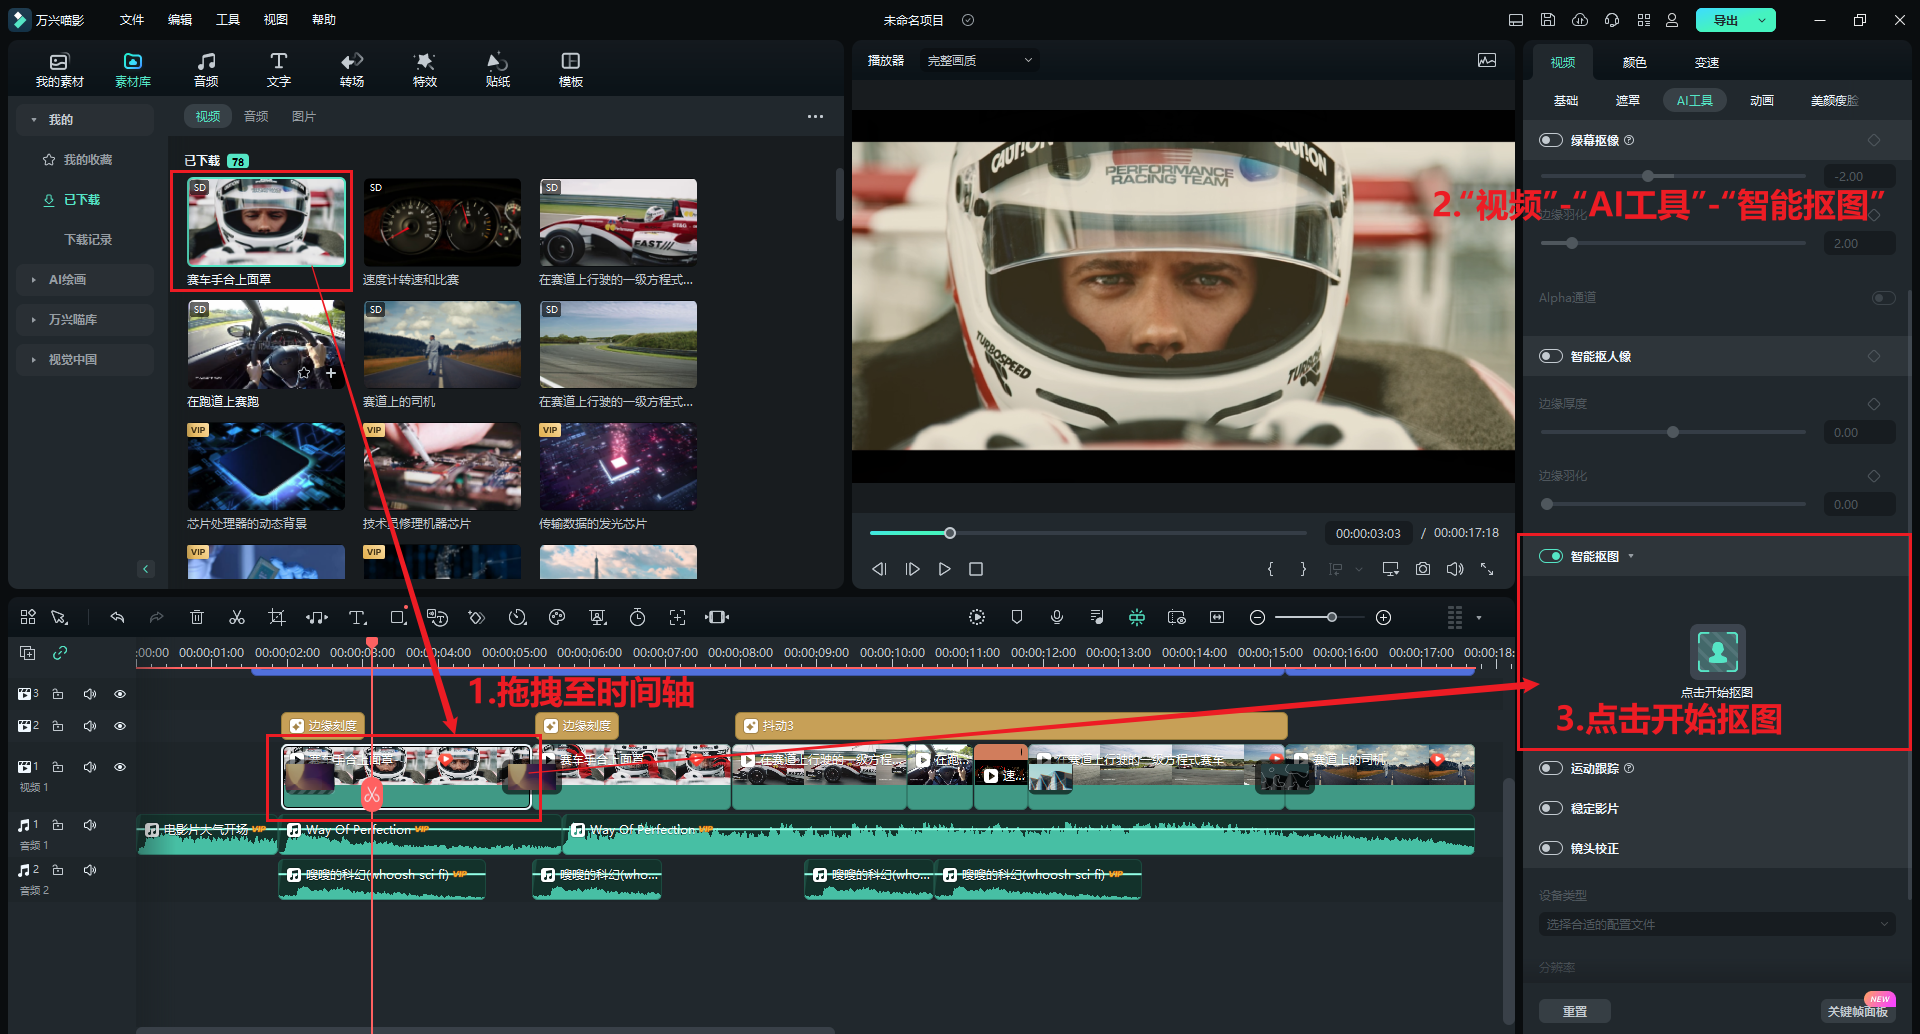Open the 完整画质 quality dropdown
The image size is (1920, 1034).
pyautogui.click(x=979, y=61)
